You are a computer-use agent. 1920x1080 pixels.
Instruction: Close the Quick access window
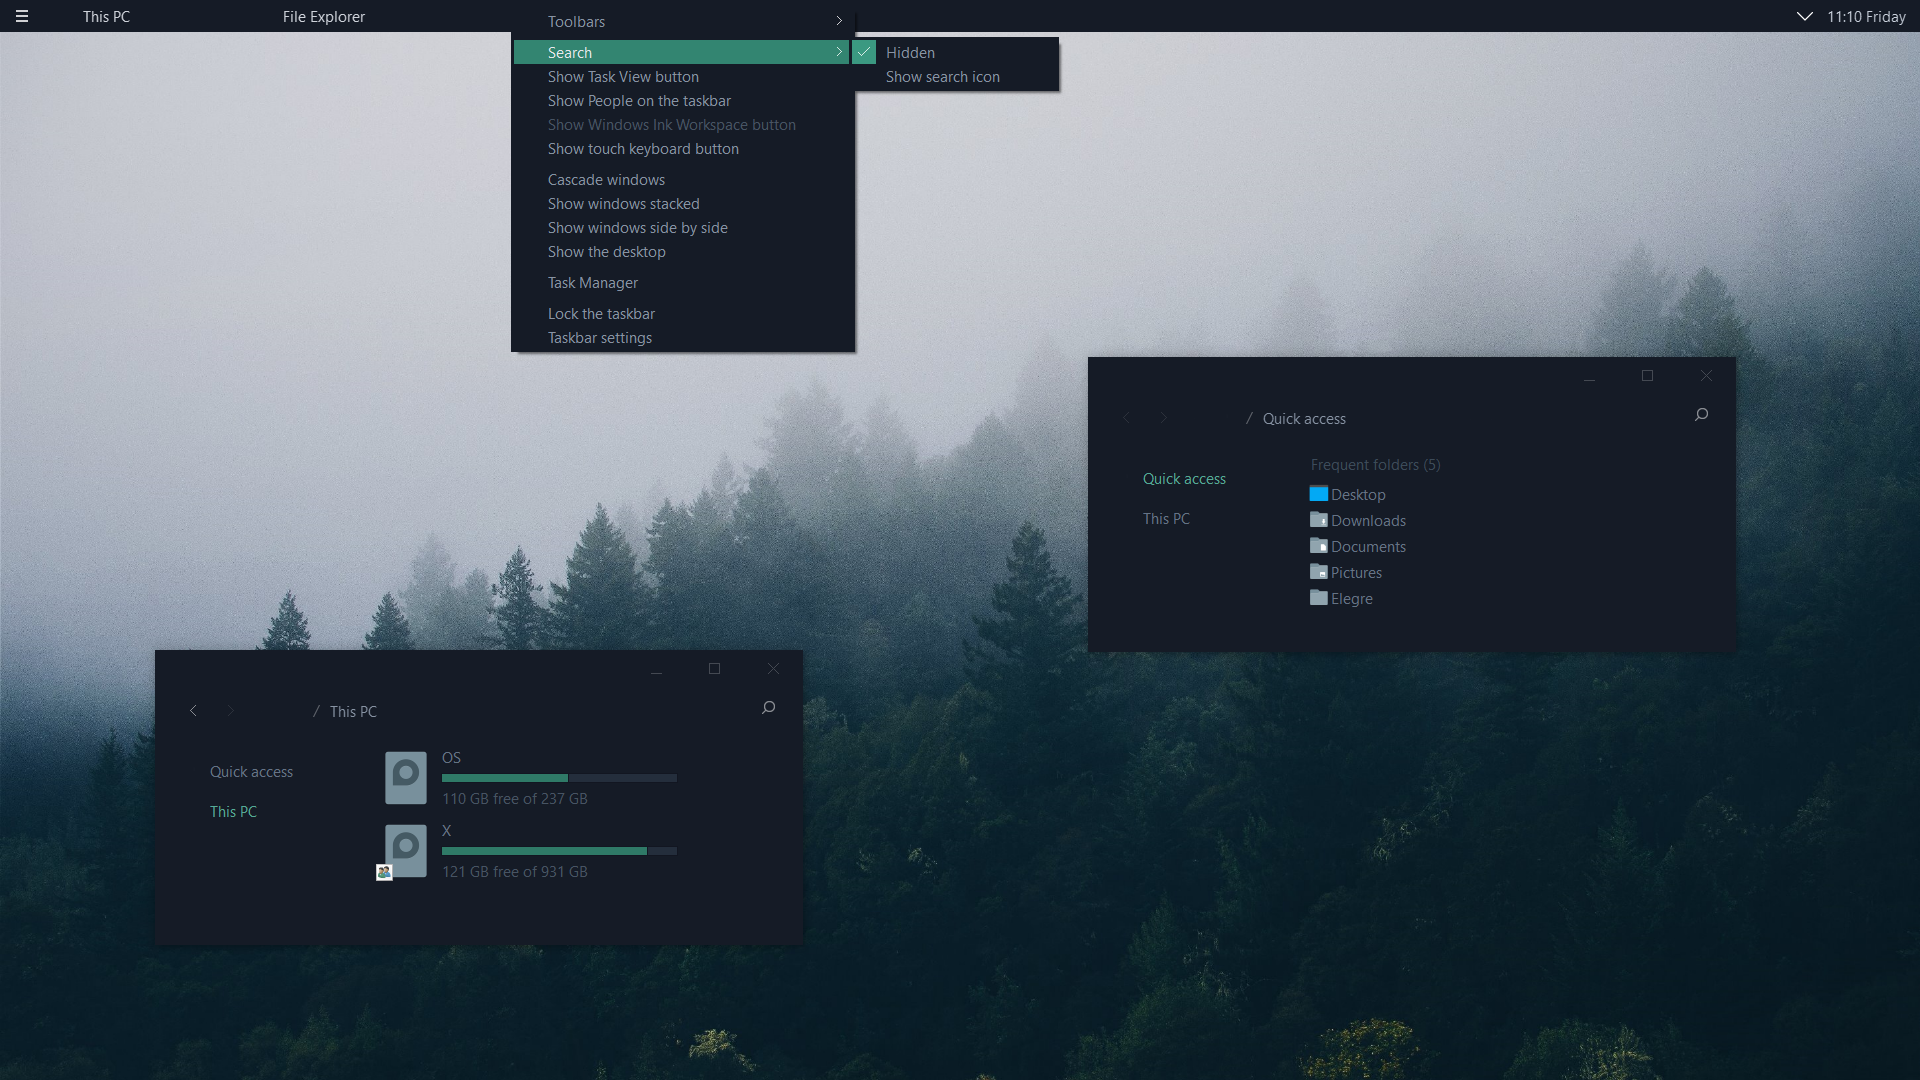coord(1706,376)
